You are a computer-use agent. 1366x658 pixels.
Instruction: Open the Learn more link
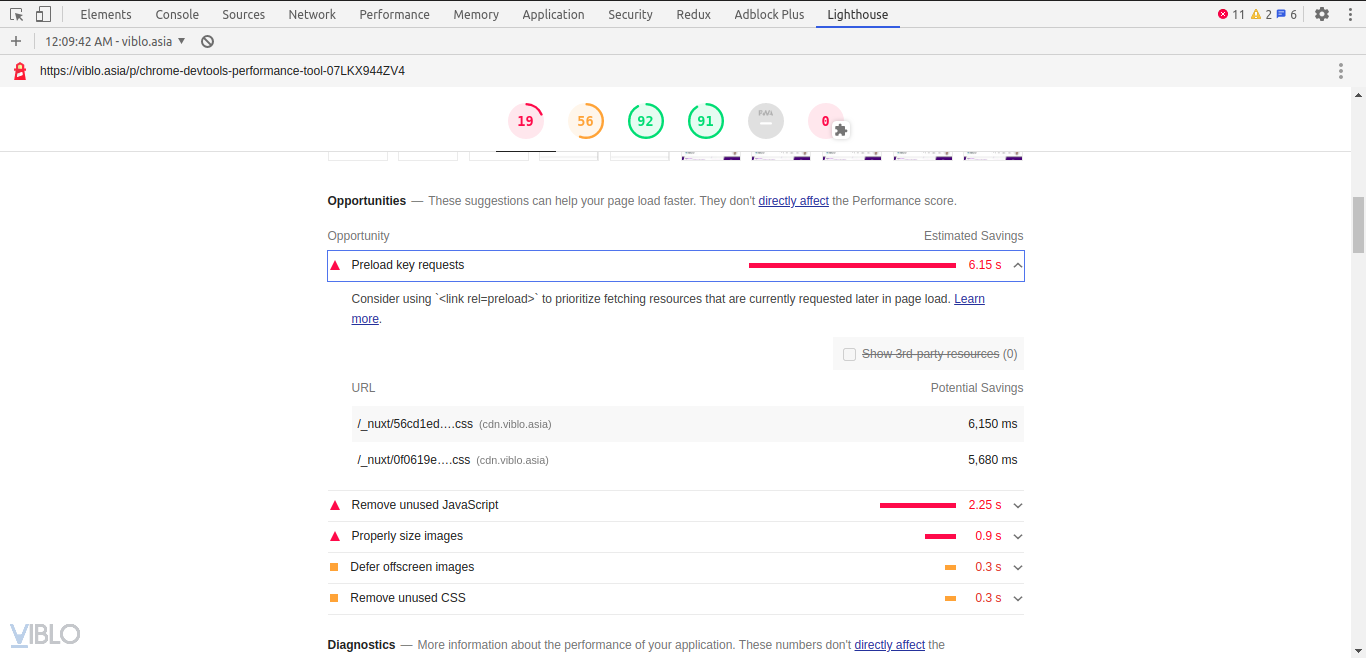tap(968, 299)
